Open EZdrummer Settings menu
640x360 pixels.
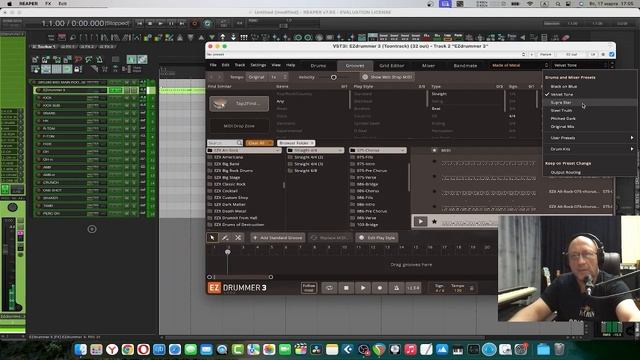coord(258,65)
